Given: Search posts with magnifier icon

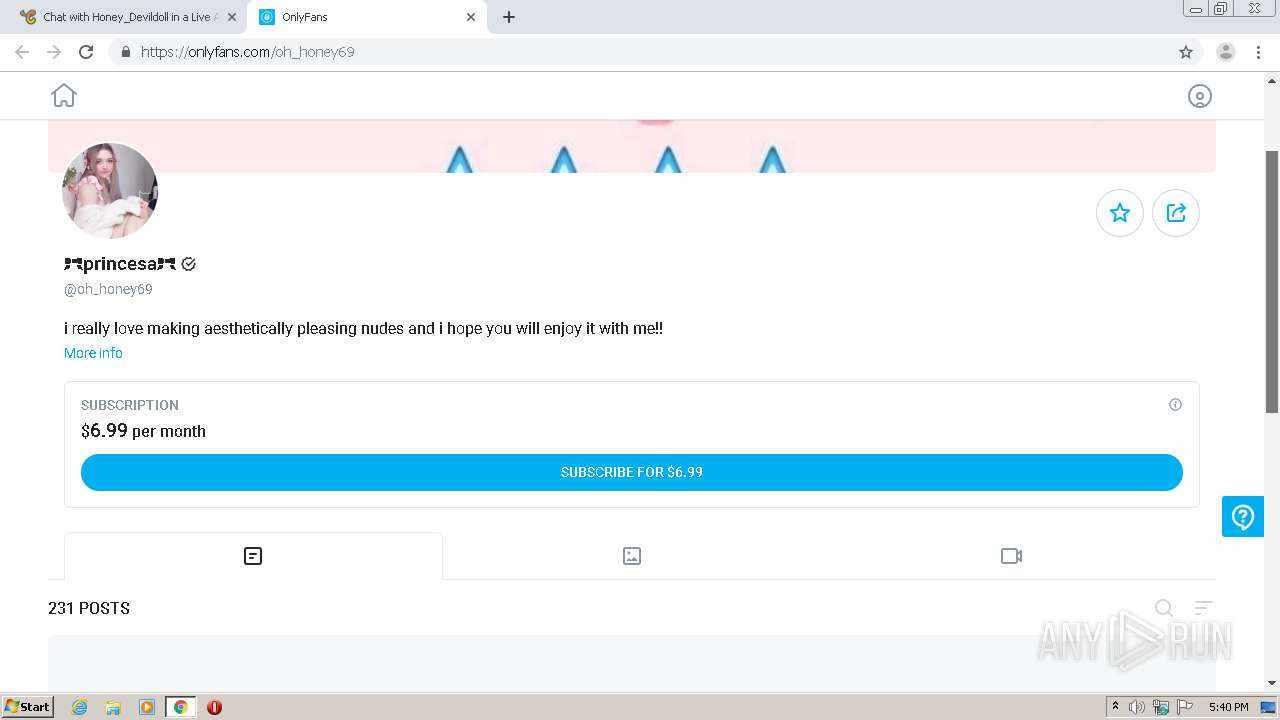Looking at the screenshot, I should tap(1164, 608).
